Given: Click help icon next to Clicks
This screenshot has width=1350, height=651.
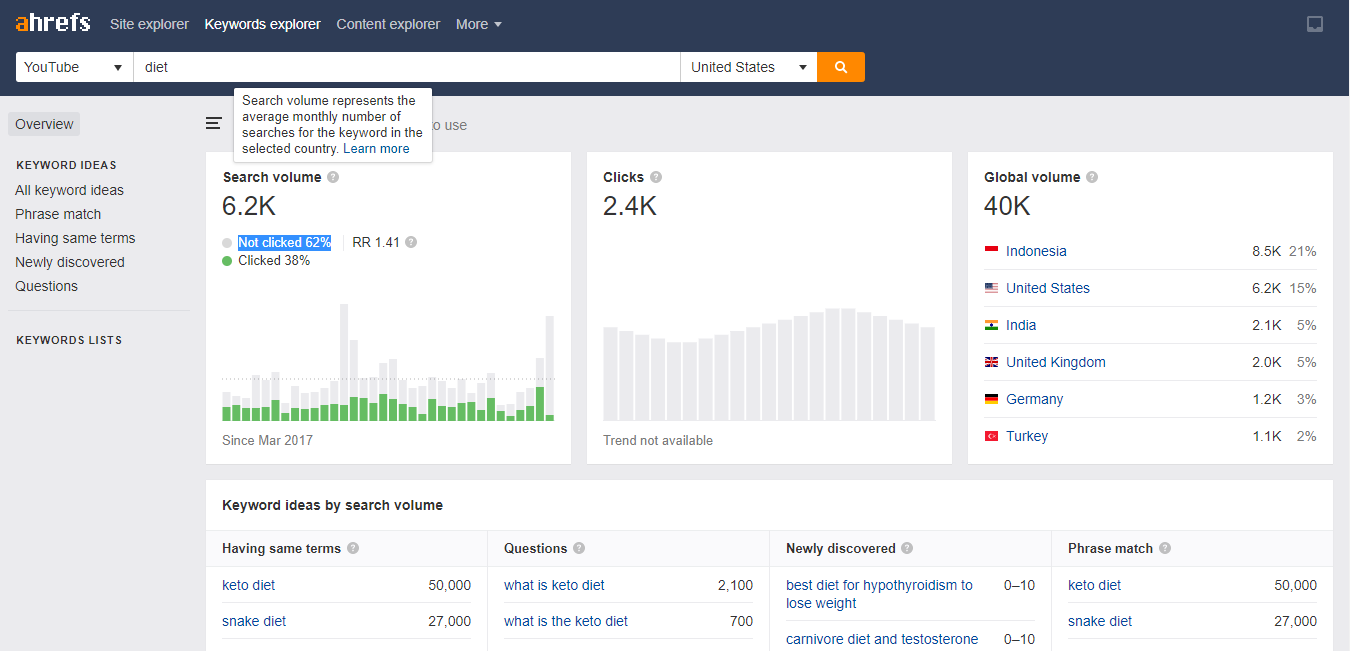Looking at the screenshot, I should (656, 177).
